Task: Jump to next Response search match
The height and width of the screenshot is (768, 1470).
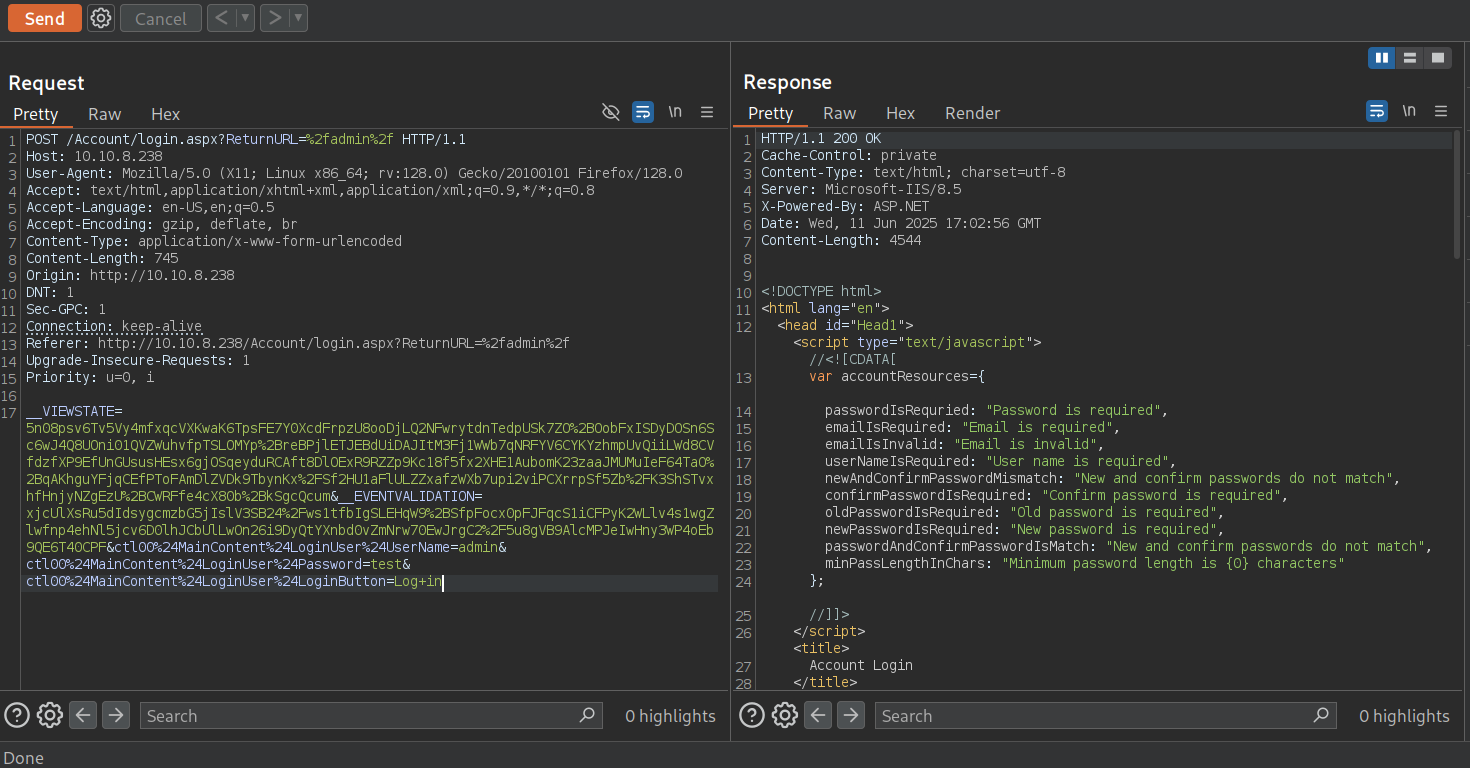Action: click(851, 715)
